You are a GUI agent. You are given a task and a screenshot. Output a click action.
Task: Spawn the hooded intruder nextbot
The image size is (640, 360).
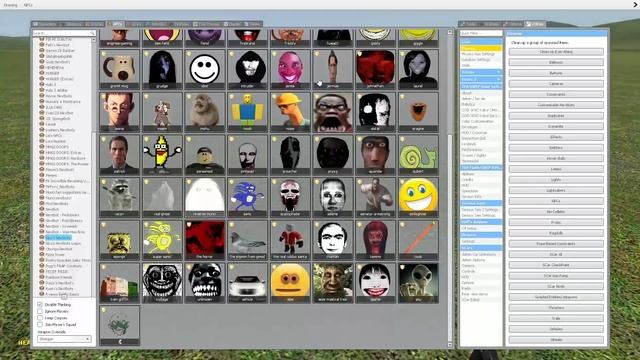click(247, 69)
